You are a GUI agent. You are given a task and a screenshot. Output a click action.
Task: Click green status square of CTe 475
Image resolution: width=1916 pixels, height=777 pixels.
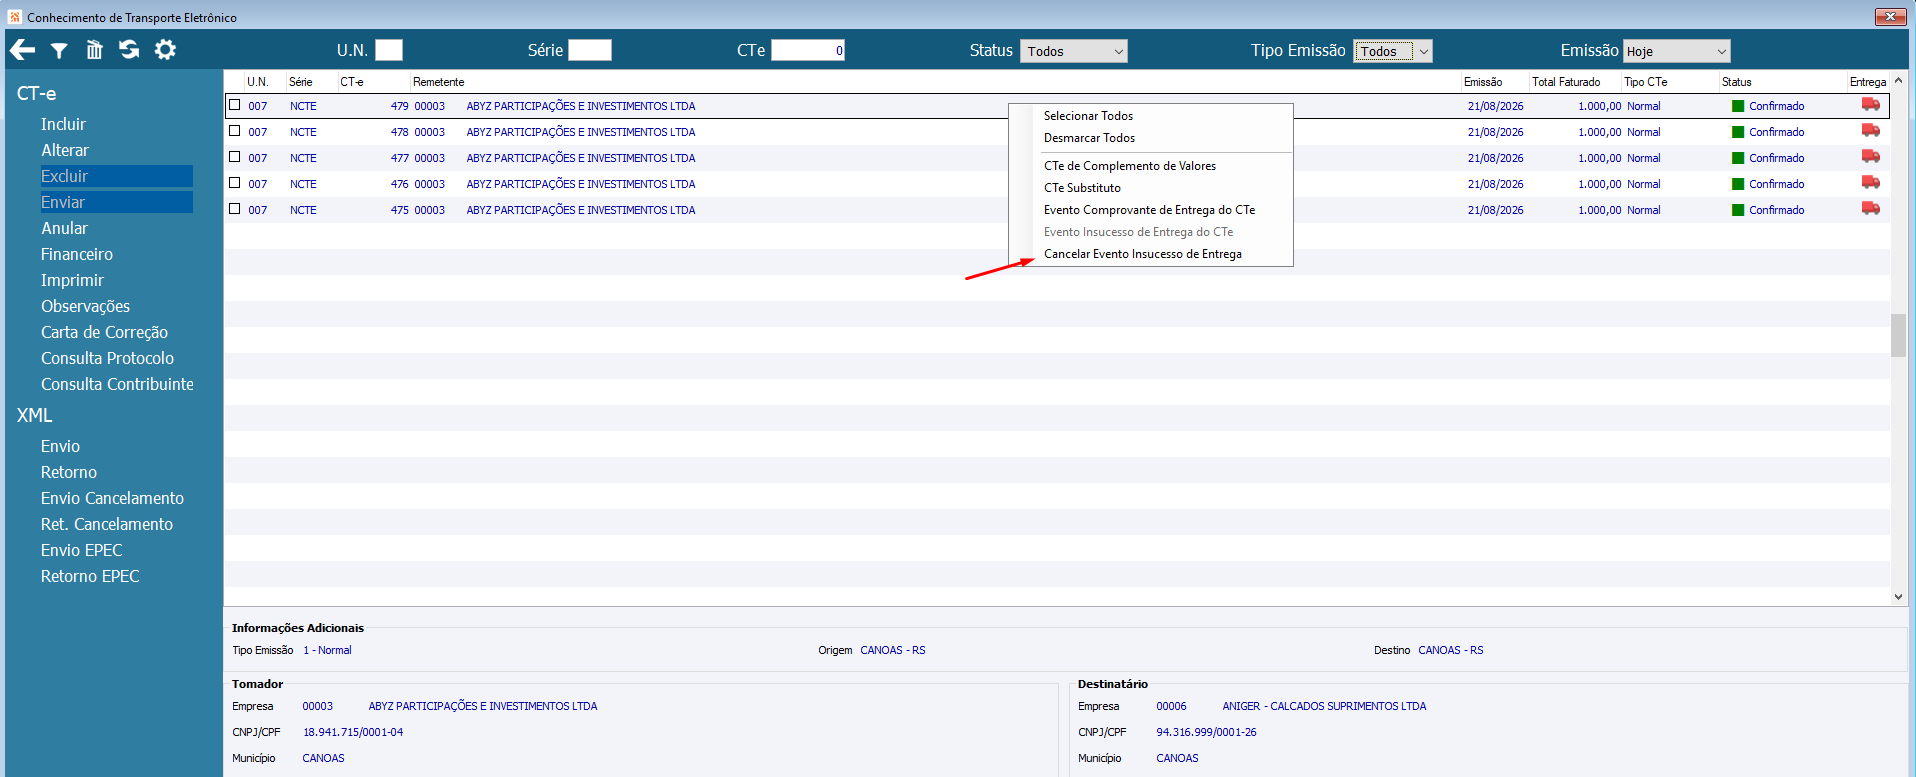coord(1738,210)
